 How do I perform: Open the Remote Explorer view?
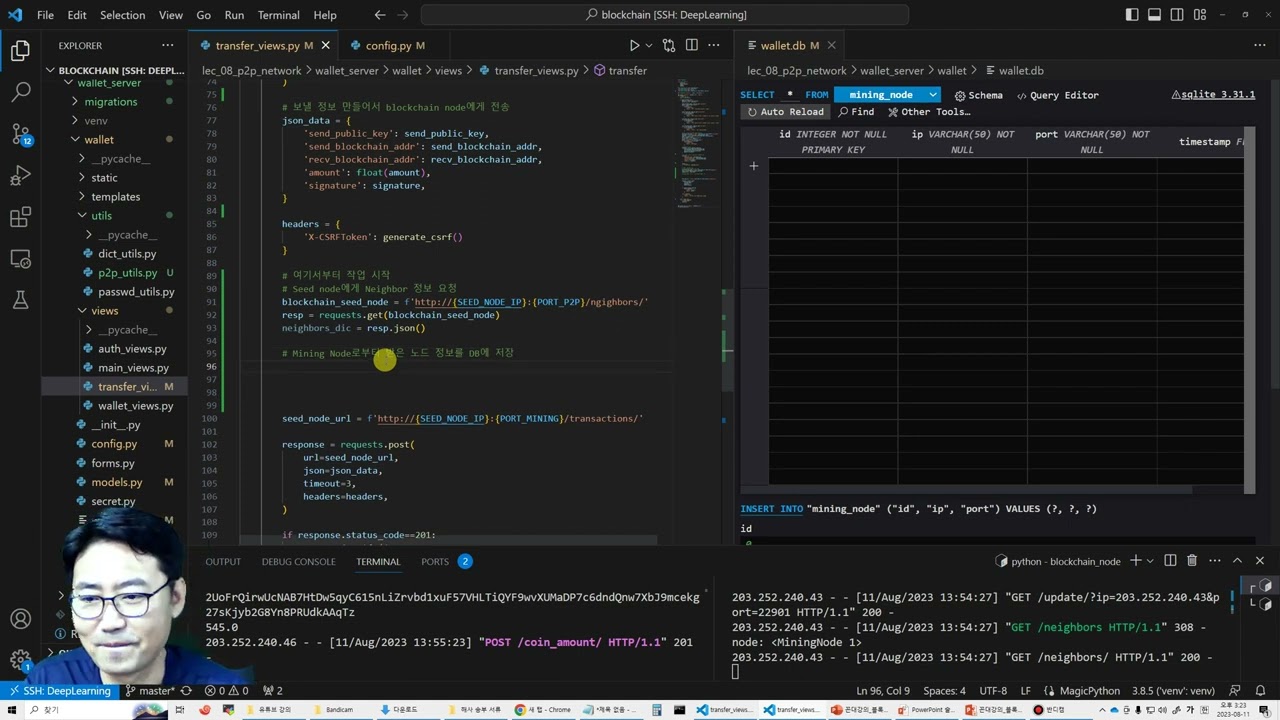coord(20,259)
